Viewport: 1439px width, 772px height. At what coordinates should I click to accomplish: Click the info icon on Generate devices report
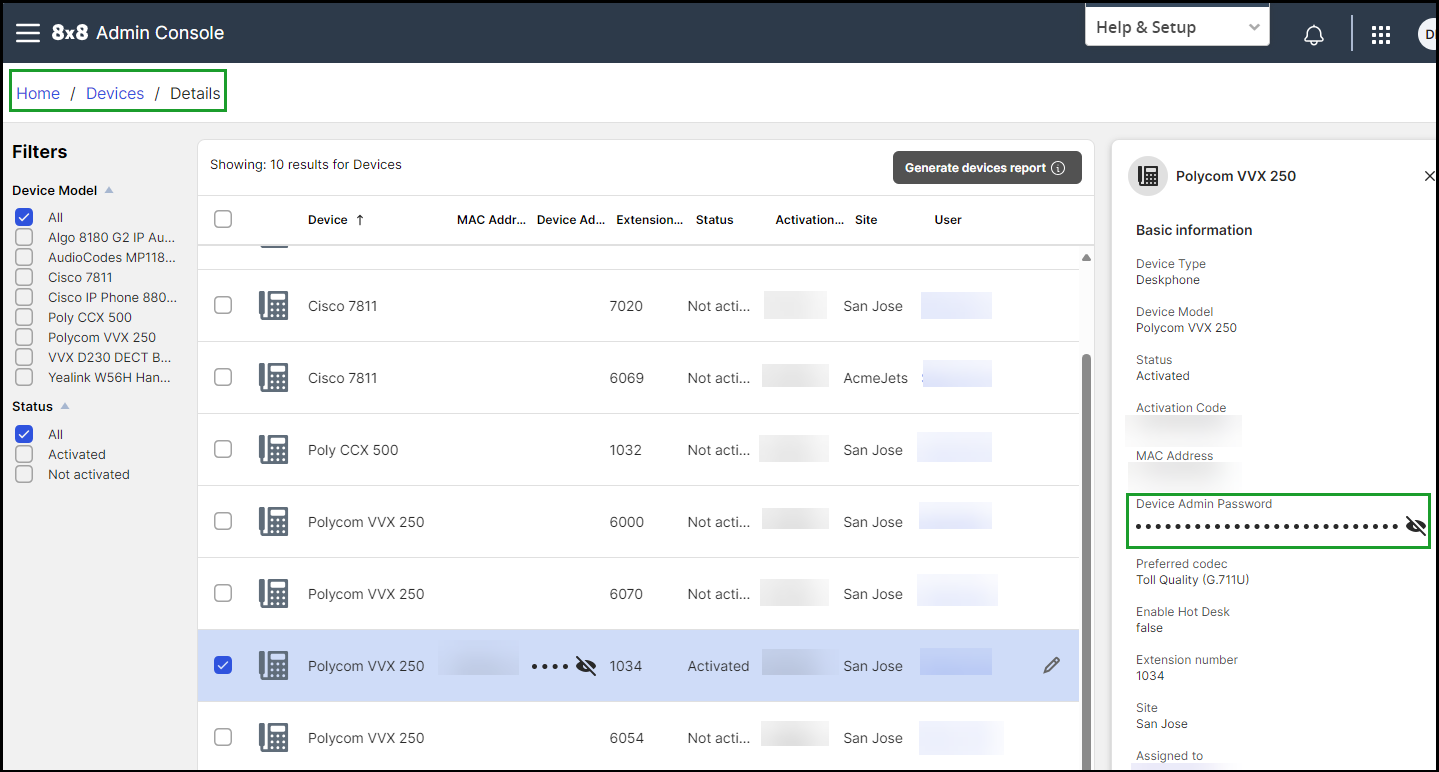click(x=1058, y=168)
